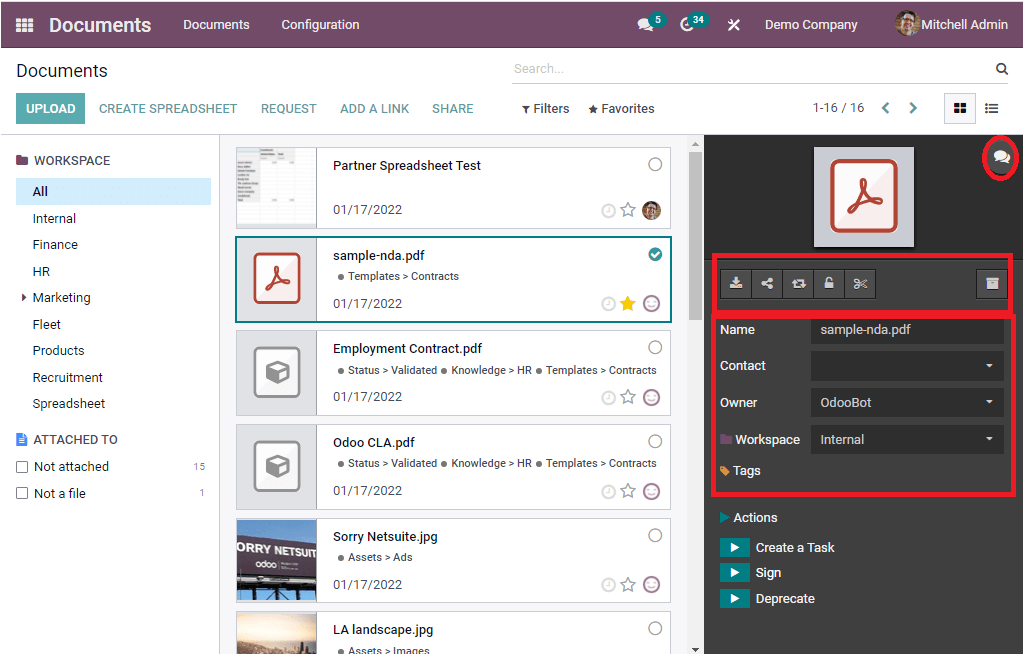Screen dimensions: 1024x655
Task: Deselect the sample-nda.pdf checked circle
Action: click(655, 255)
